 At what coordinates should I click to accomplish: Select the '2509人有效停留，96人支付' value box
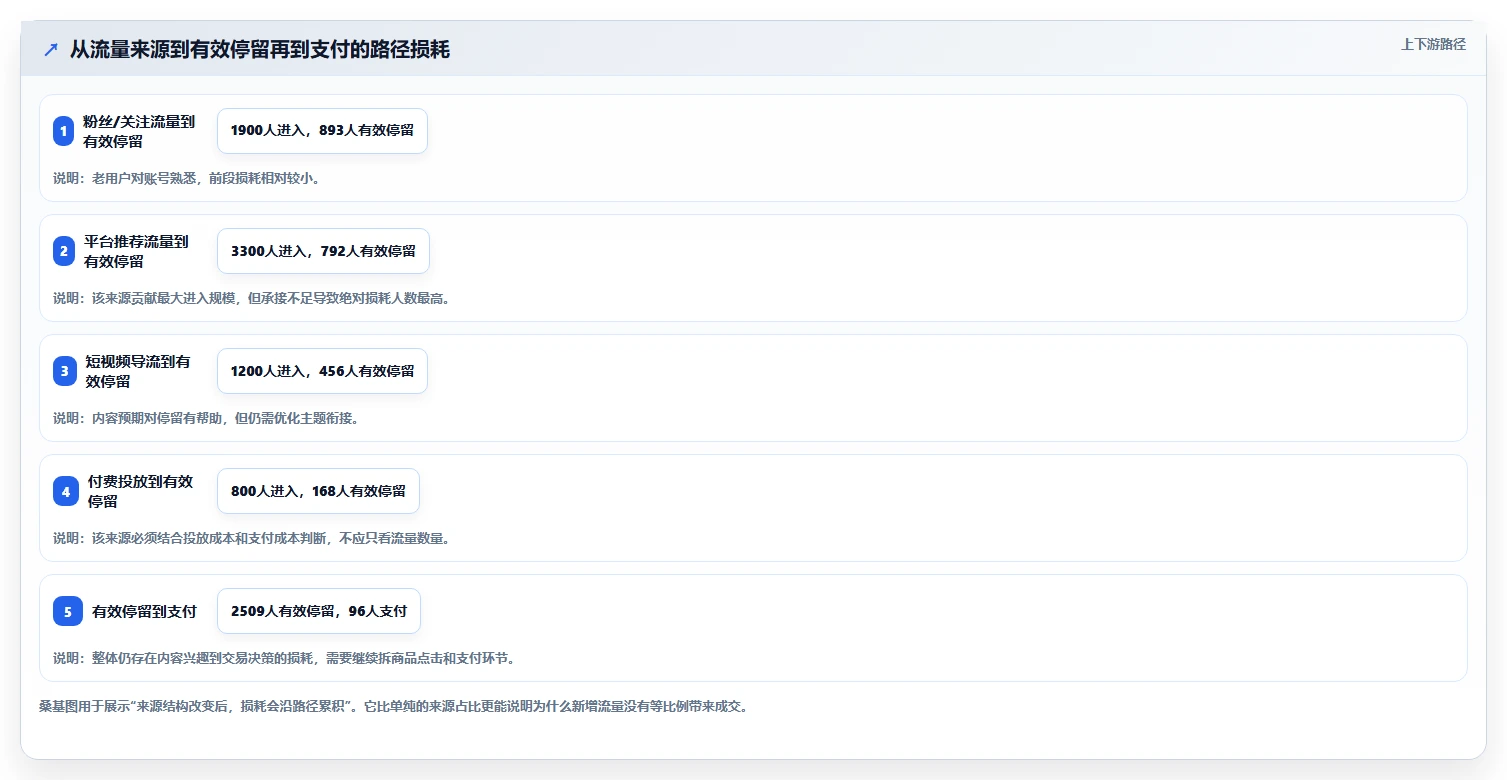click(x=319, y=611)
